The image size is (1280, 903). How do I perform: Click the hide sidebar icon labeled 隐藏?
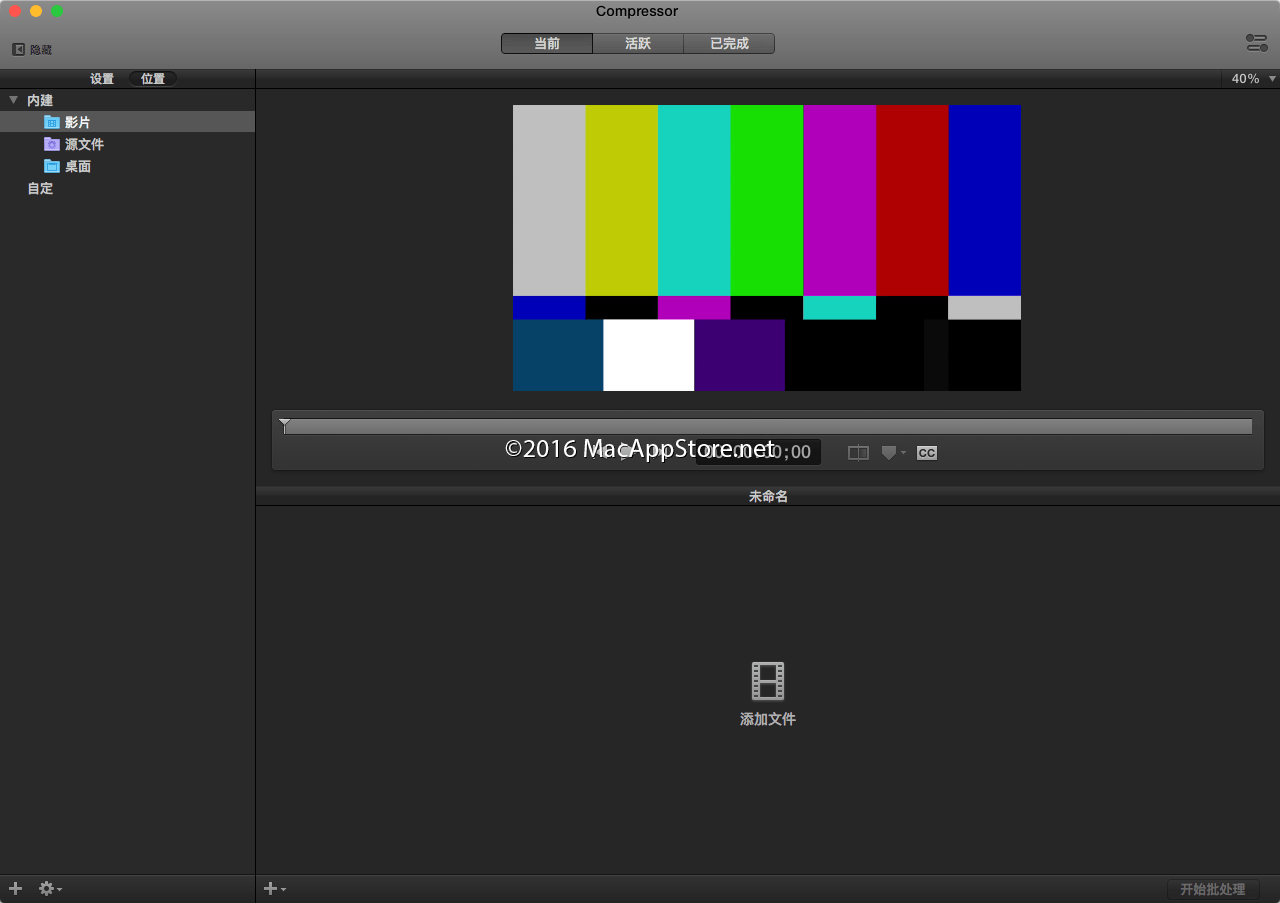(18, 49)
